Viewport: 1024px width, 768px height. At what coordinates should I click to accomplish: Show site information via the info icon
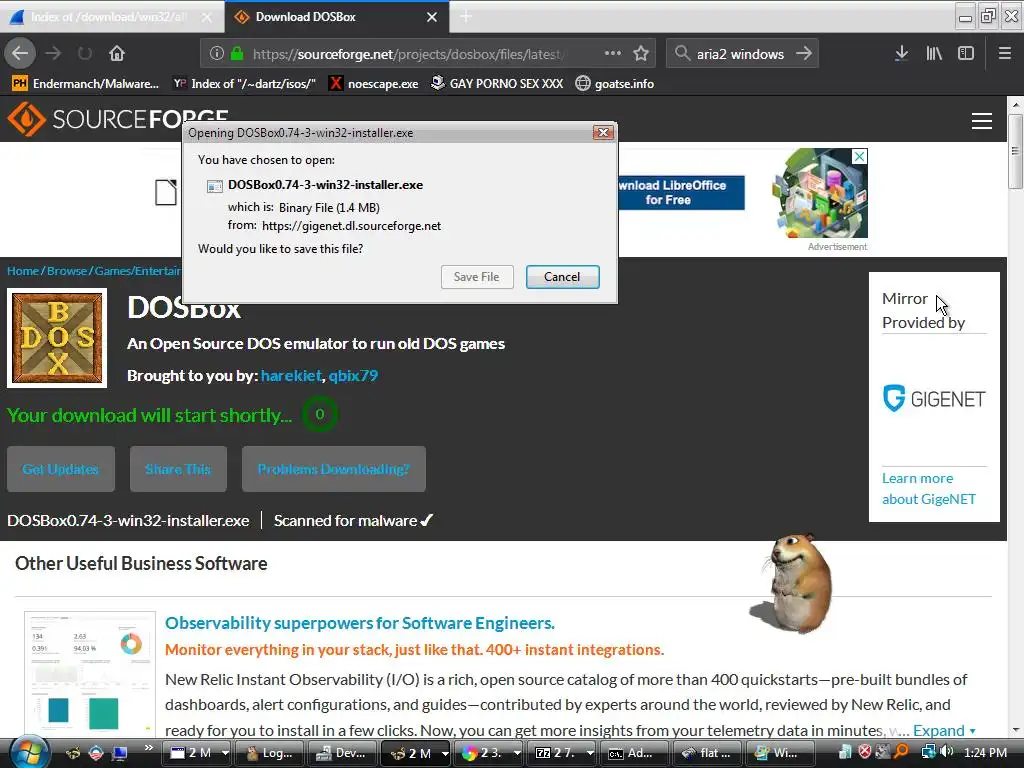click(x=217, y=54)
